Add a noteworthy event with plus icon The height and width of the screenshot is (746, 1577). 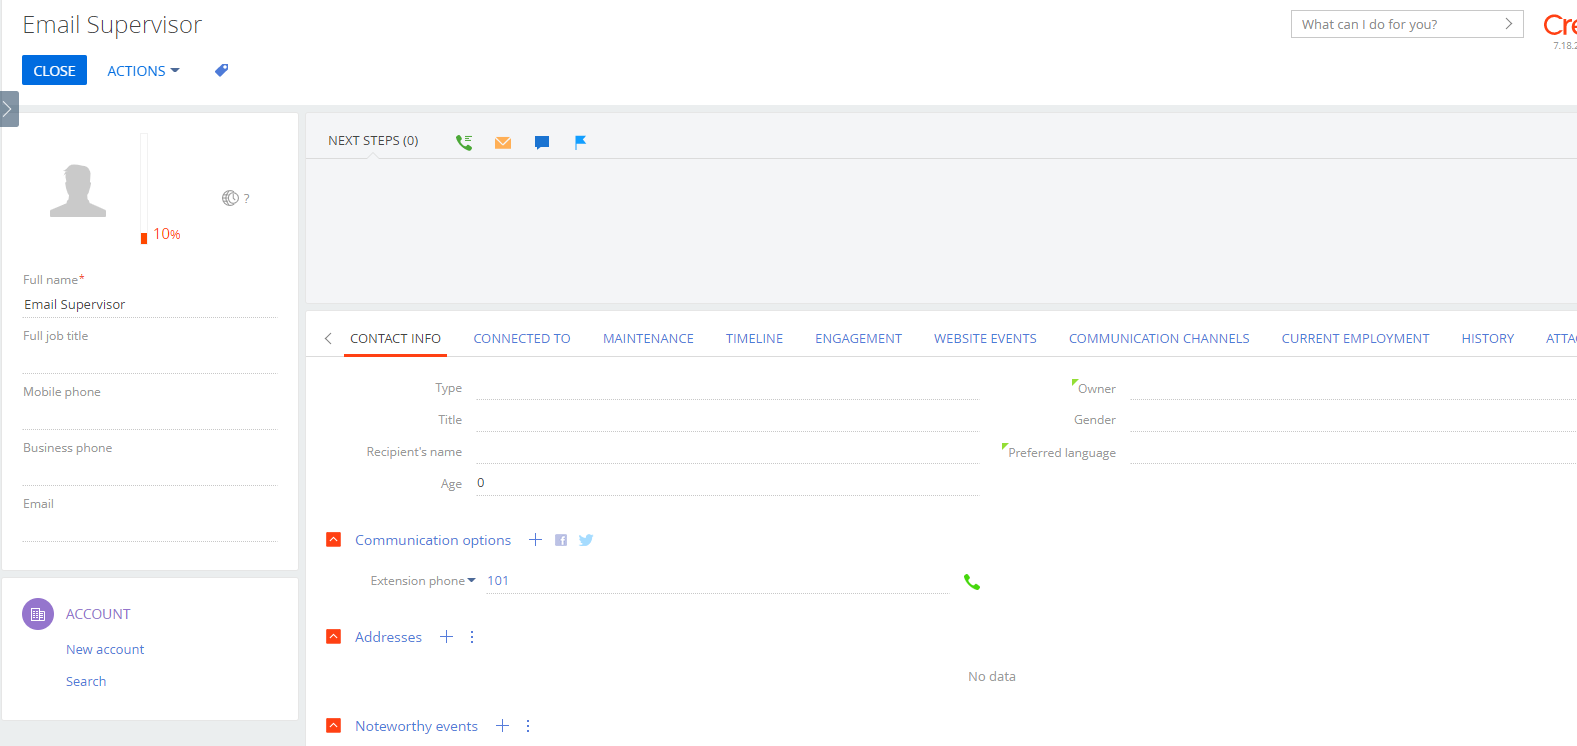point(502,726)
